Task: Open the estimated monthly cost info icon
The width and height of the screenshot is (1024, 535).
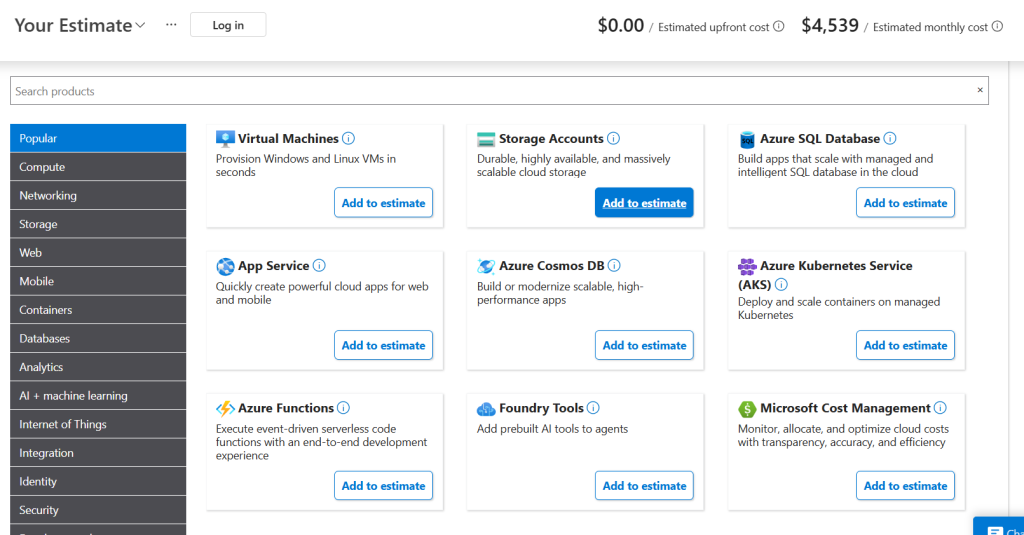Action: 997,27
